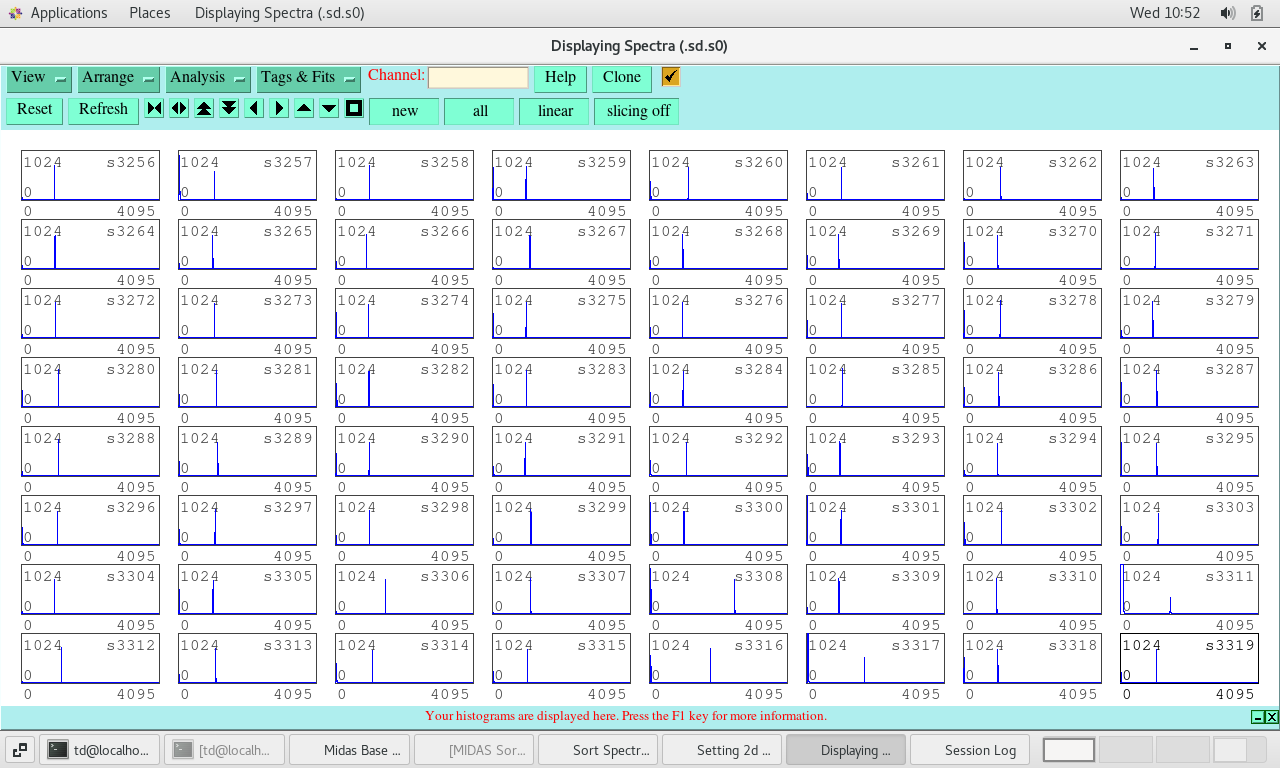Click the Refresh button

point(103,110)
